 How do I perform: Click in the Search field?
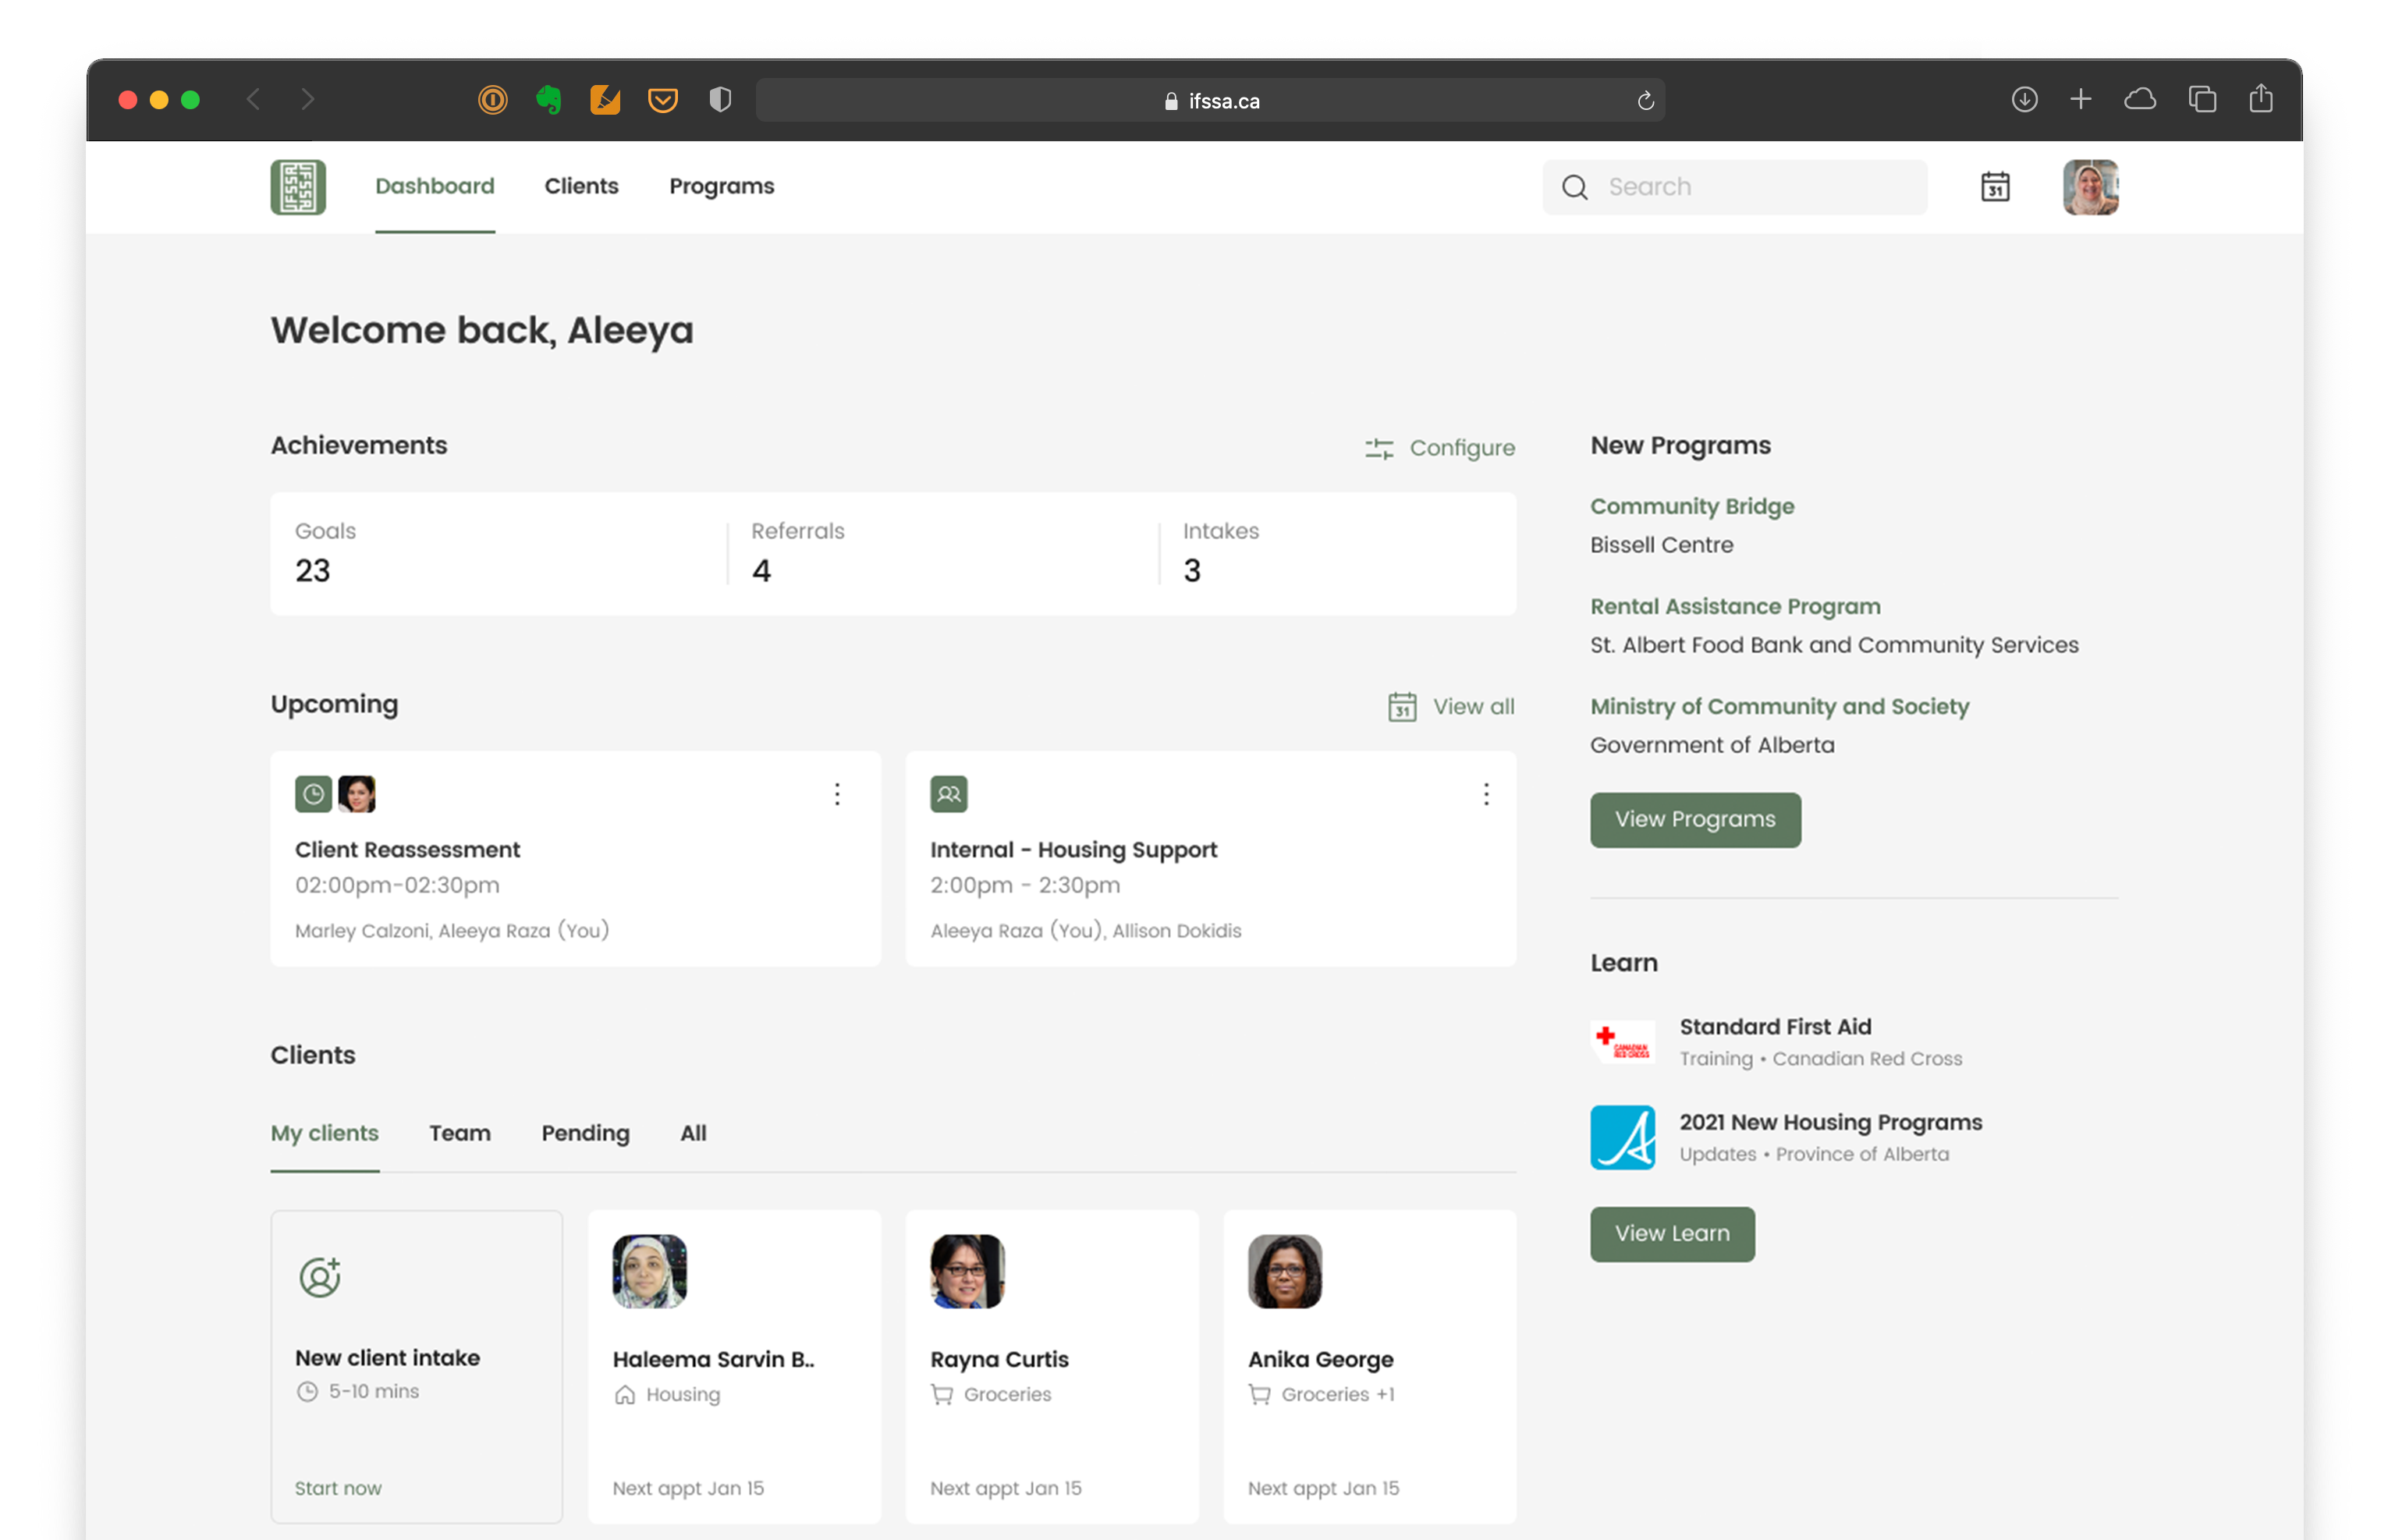(x=1735, y=187)
